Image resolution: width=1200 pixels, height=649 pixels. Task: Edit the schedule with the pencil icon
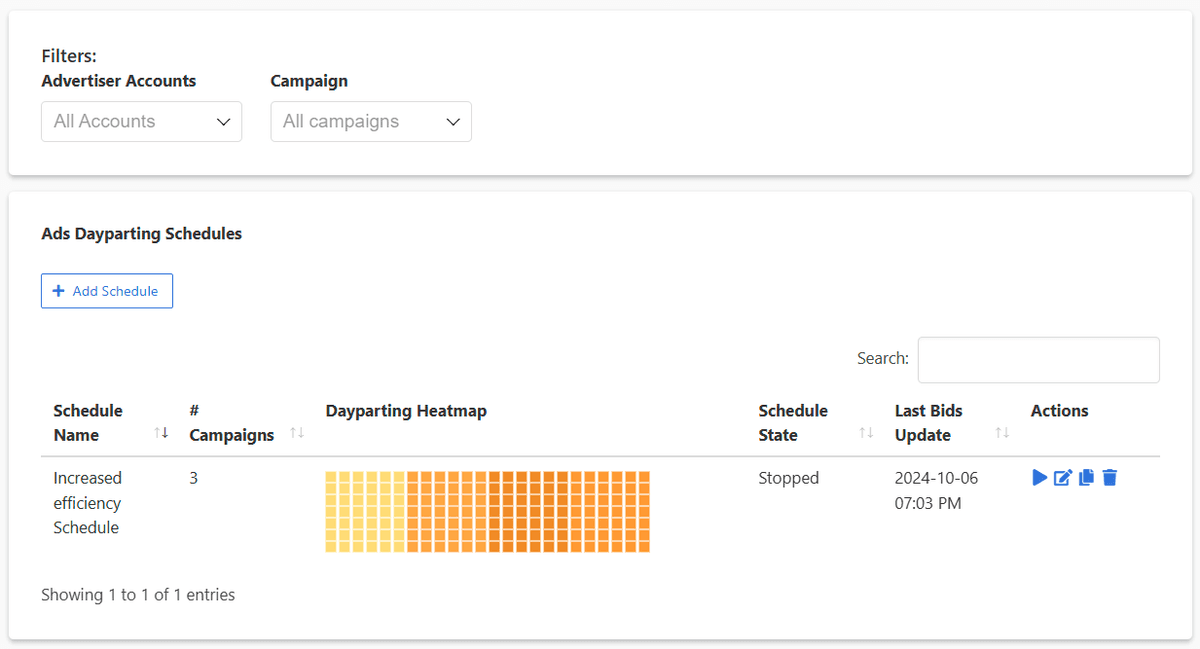point(1062,477)
